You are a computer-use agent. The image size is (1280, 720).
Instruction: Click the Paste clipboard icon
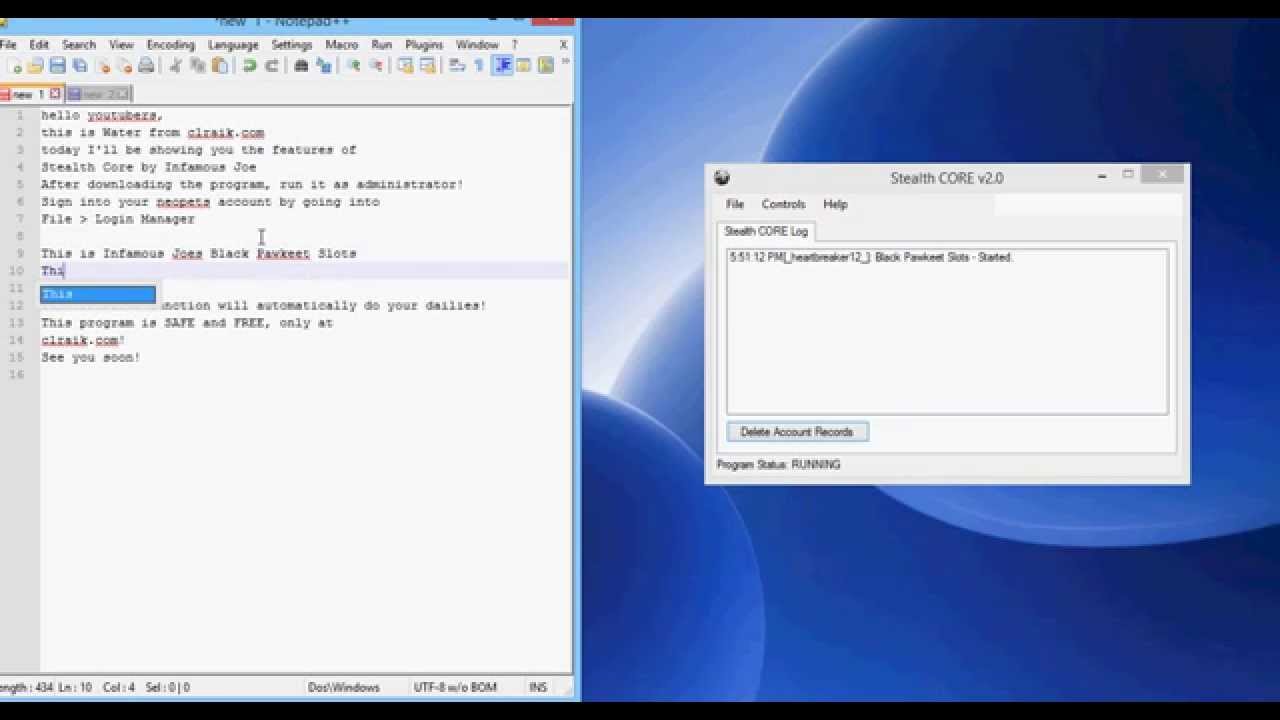pyautogui.click(x=219, y=66)
